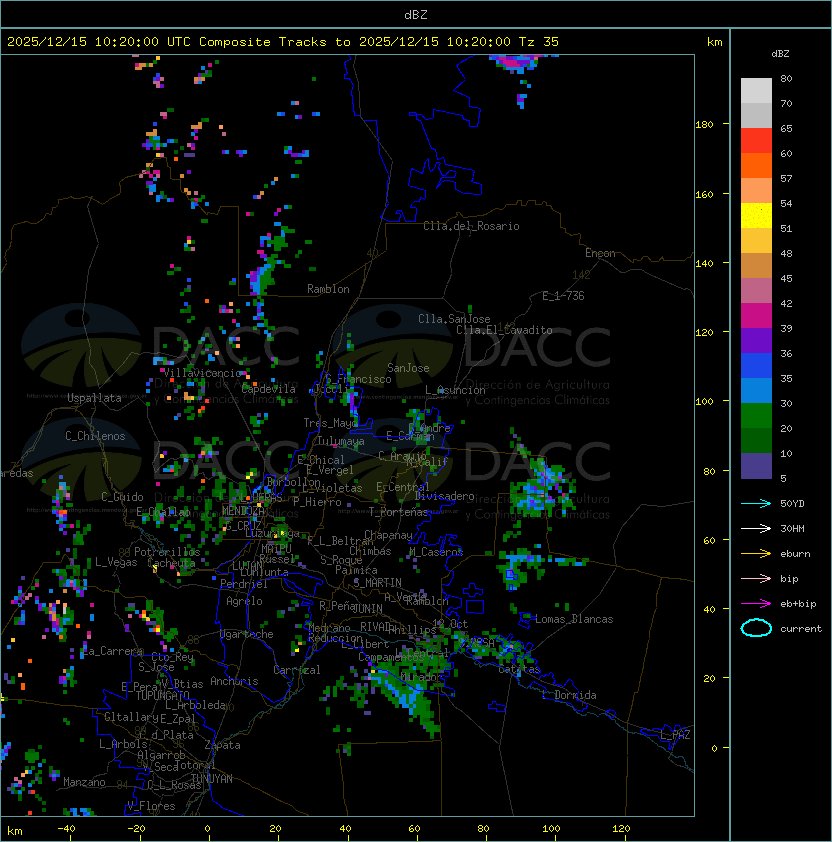This screenshot has height=842, width=832.
Task: Click the 'L_Asuncion' map label
Action: (x=455, y=390)
